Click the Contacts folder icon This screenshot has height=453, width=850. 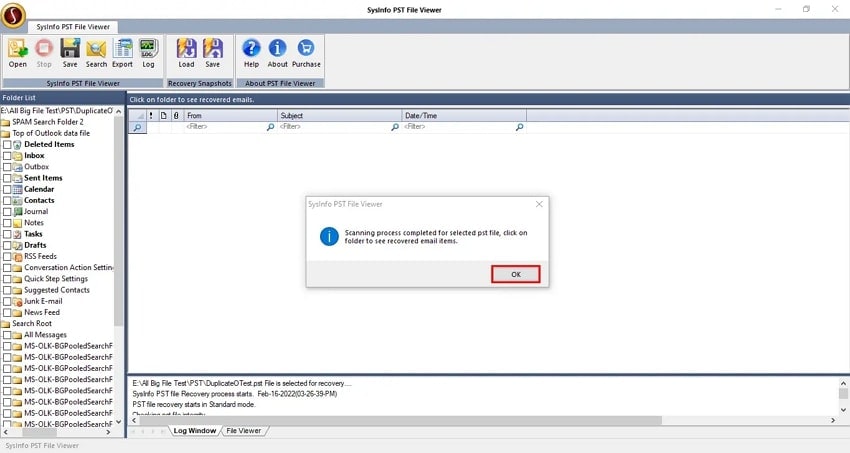[x=17, y=200]
